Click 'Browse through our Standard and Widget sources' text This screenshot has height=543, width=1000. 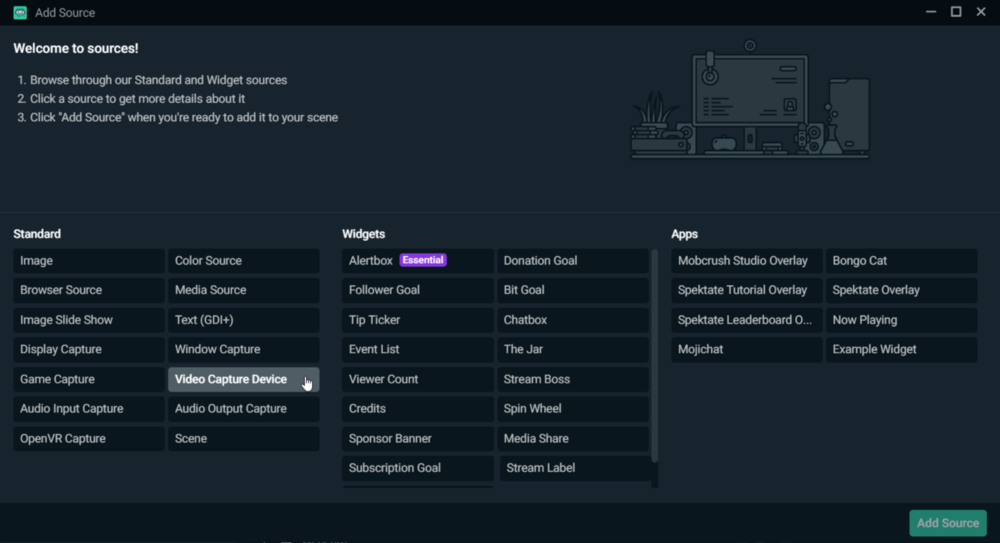(x=158, y=80)
